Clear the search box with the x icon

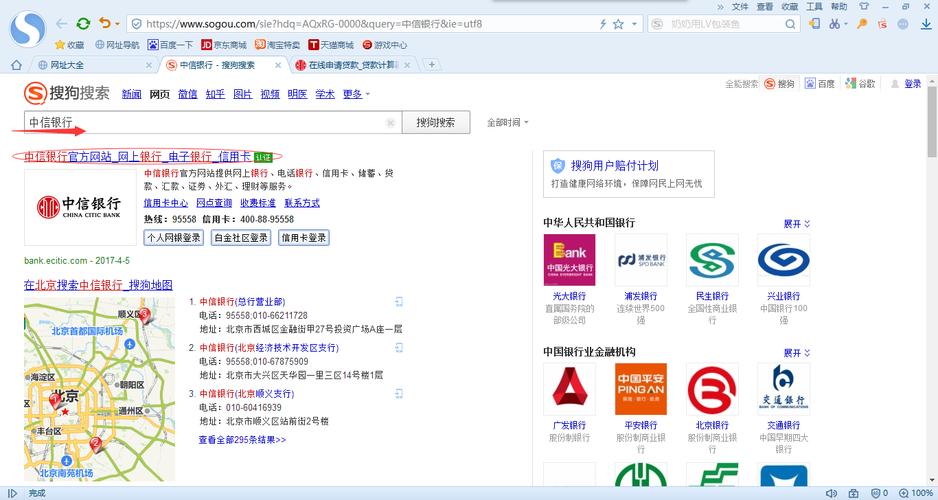[x=391, y=123]
